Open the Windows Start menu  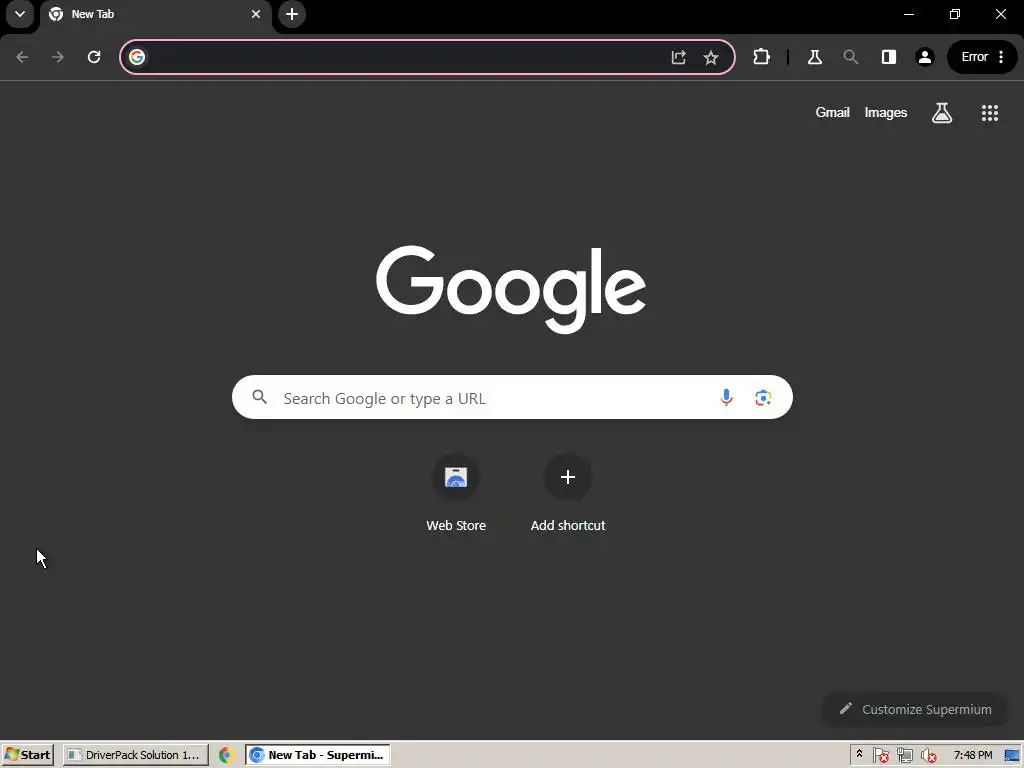click(x=27, y=755)
